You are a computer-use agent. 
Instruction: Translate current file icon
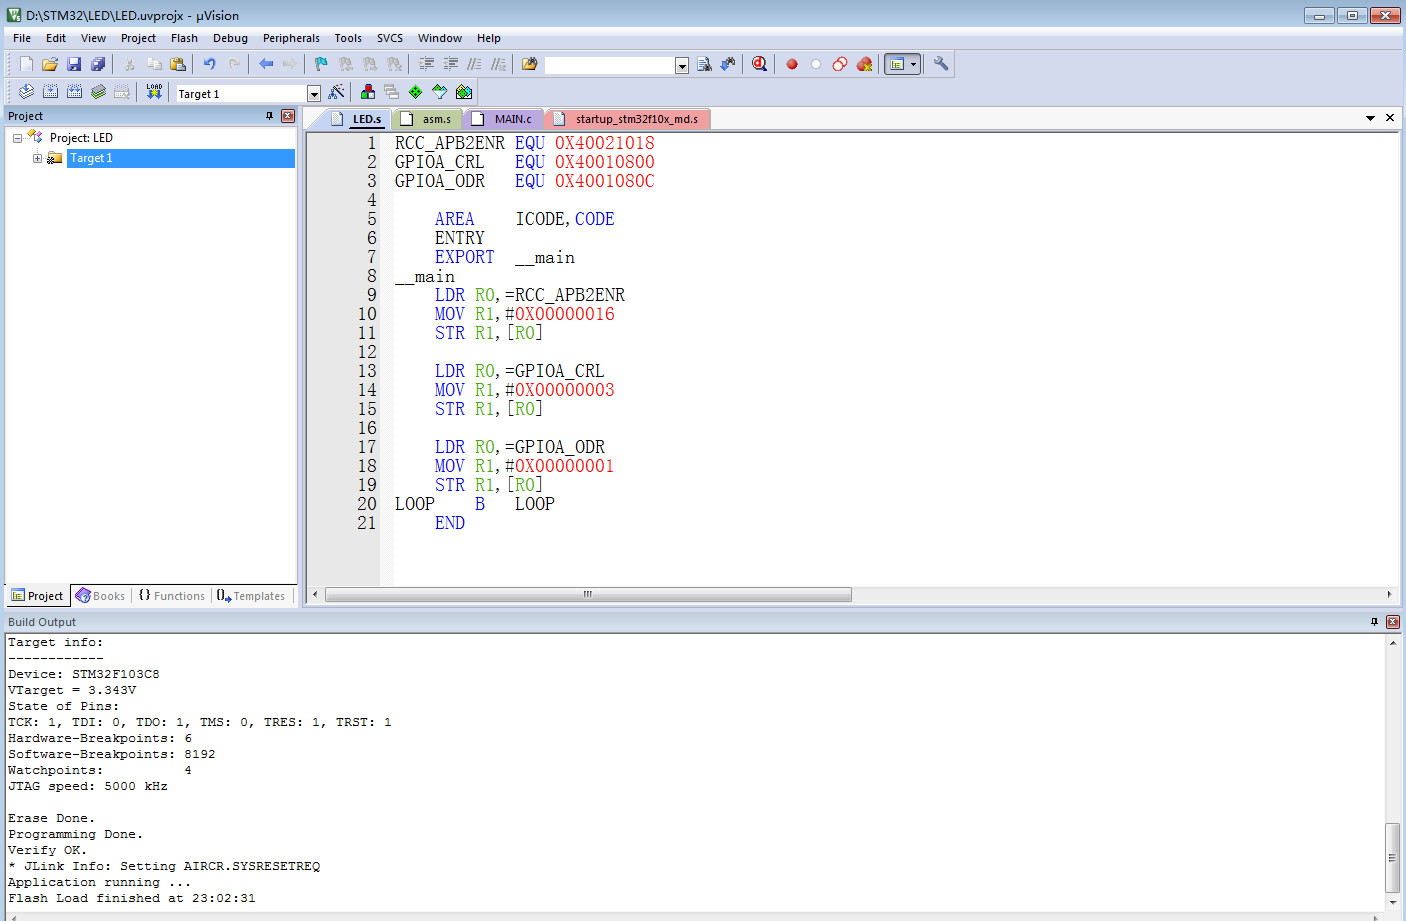(26, 92)
